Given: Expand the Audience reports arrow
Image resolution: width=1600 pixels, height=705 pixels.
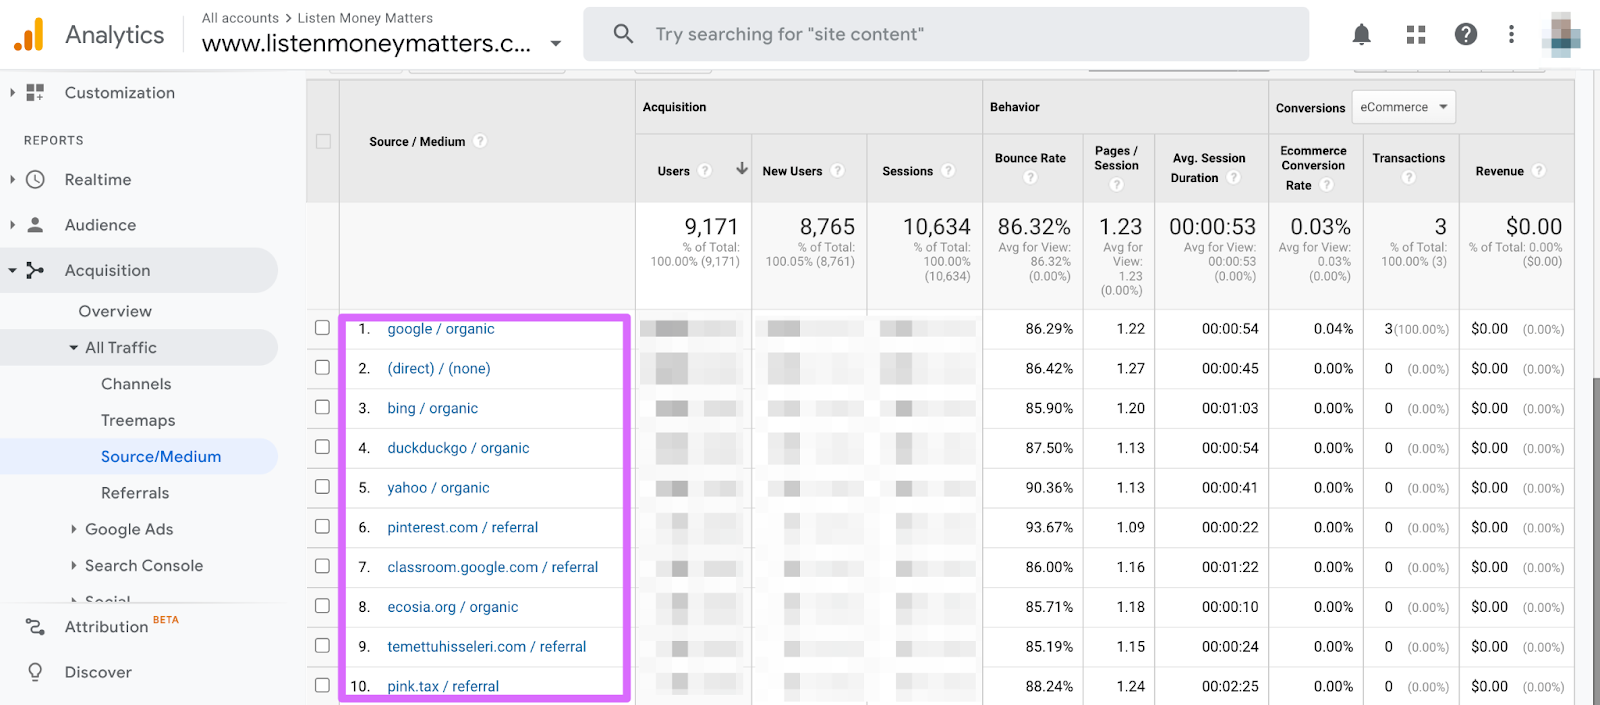Looking at the screenshot, I should [12, 225].
